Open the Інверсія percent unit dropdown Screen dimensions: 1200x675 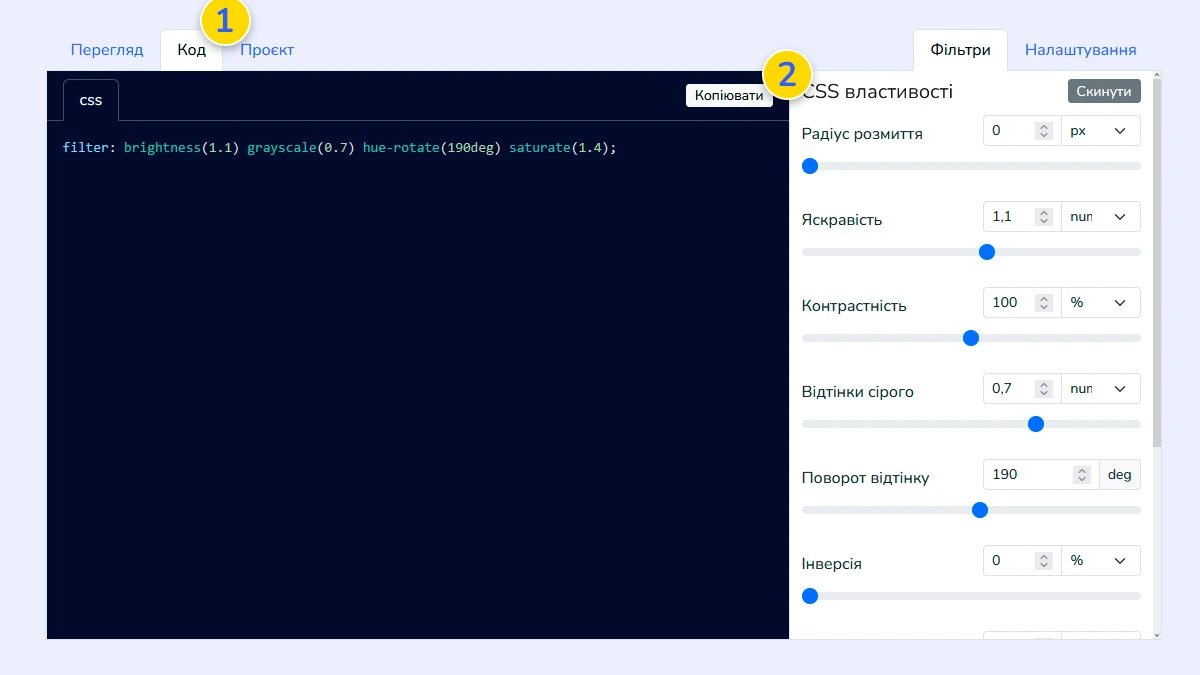point(1100,561)
